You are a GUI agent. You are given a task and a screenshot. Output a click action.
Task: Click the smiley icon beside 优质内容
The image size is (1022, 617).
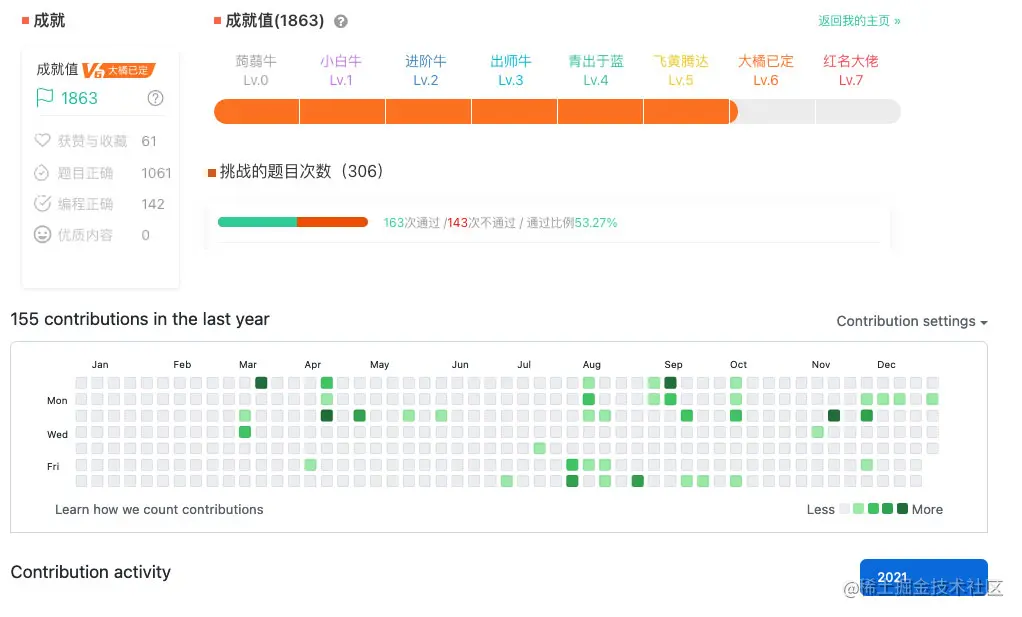coord(42,235)
